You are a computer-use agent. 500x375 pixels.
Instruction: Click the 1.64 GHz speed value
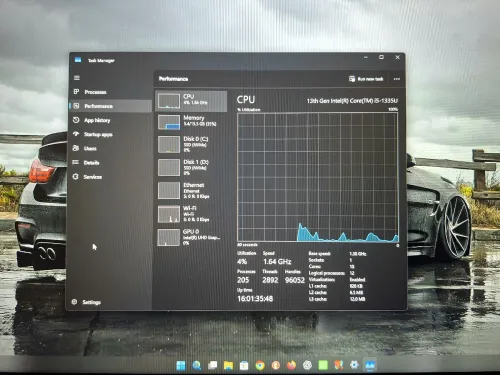pyautogui.click(x=277, y=262)
